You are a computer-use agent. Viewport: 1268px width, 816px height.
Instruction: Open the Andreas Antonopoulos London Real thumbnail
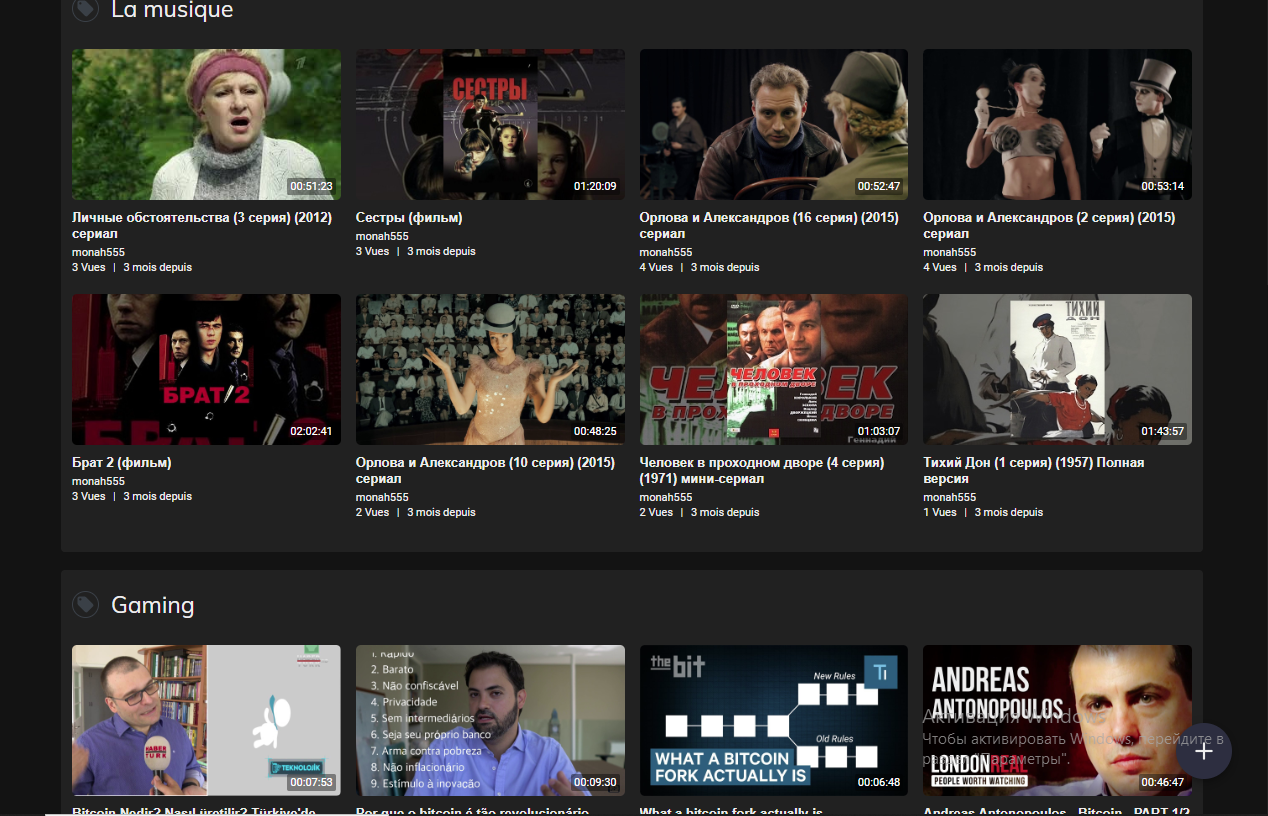[1057, 720]
